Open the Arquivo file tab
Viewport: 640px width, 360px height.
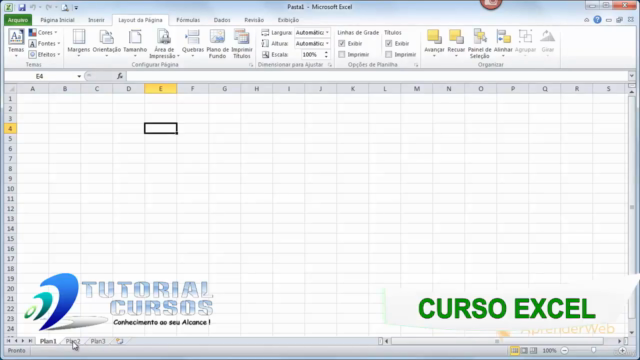18,20
